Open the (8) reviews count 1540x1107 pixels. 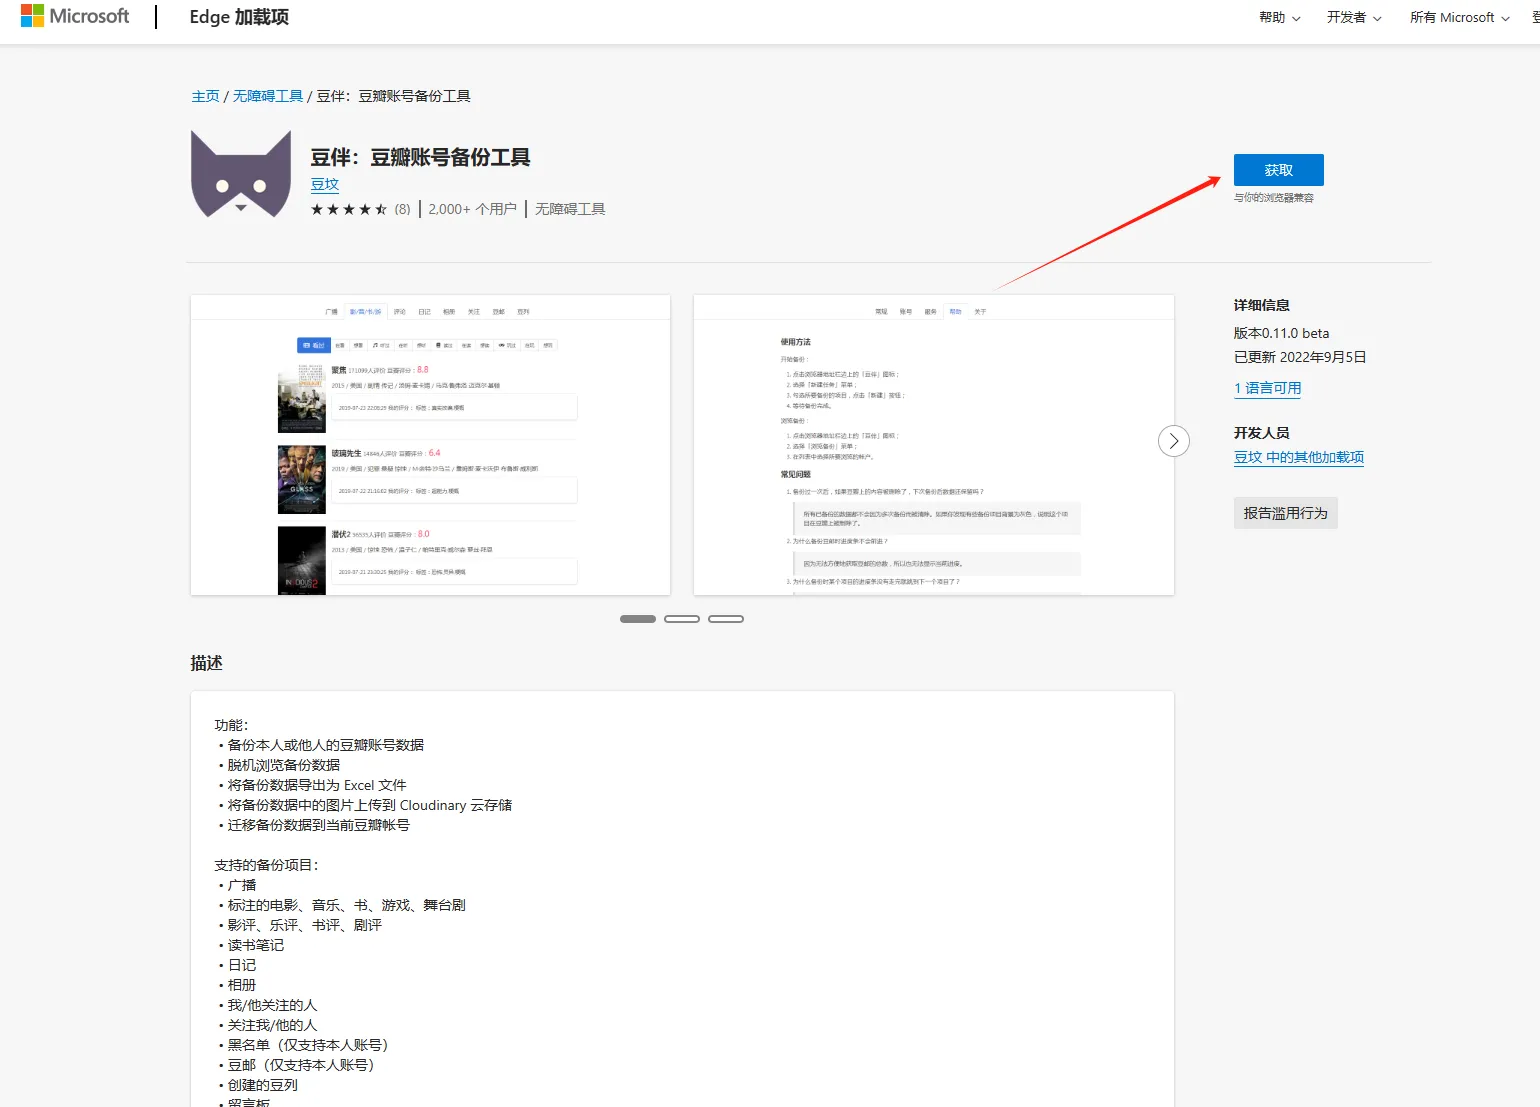pos(402,209)
